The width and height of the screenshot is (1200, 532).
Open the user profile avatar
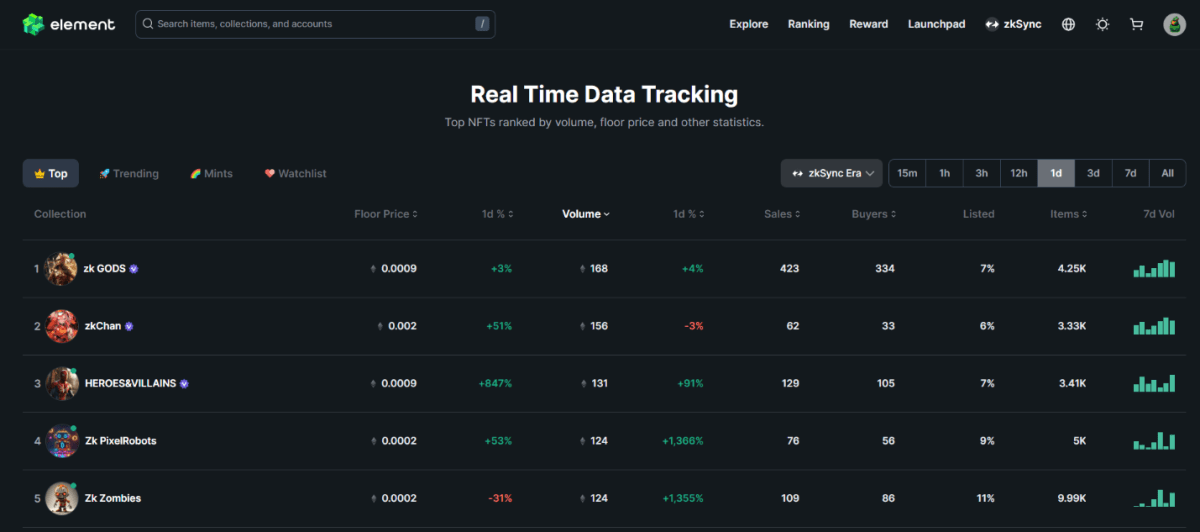pyautogui.click(x=1175, y=25)
